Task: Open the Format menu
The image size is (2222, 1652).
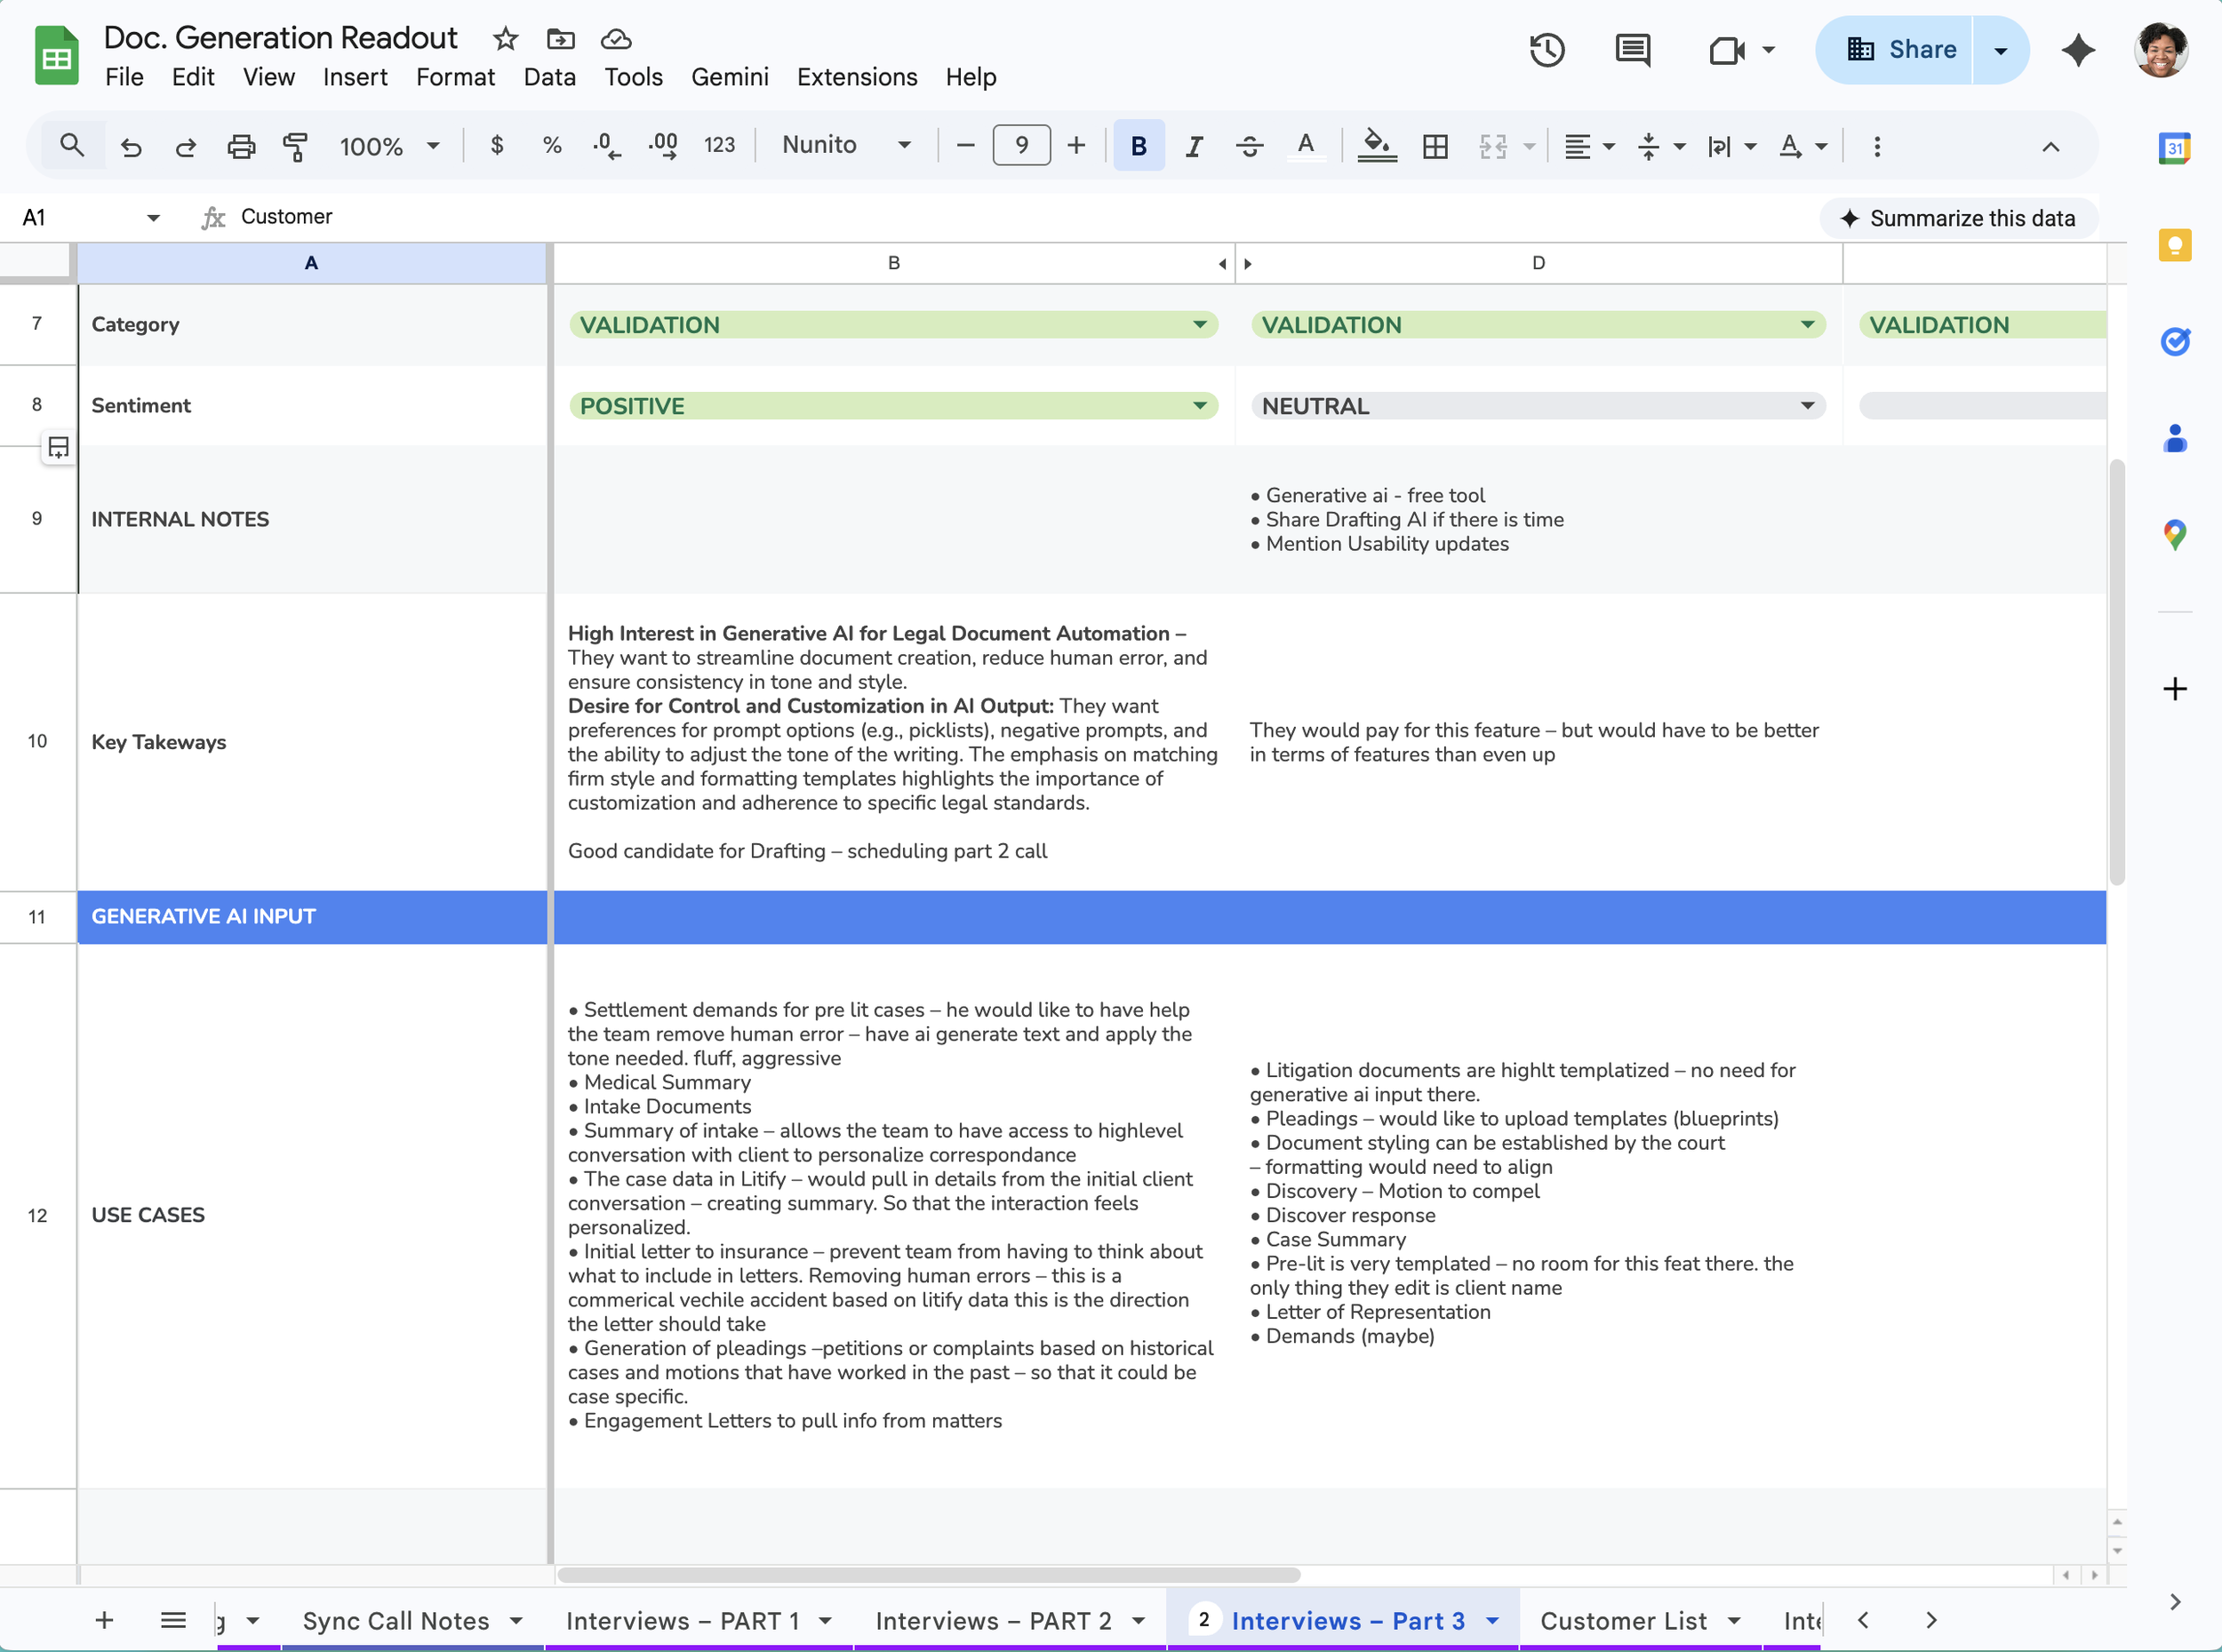Action: point(455,77)
